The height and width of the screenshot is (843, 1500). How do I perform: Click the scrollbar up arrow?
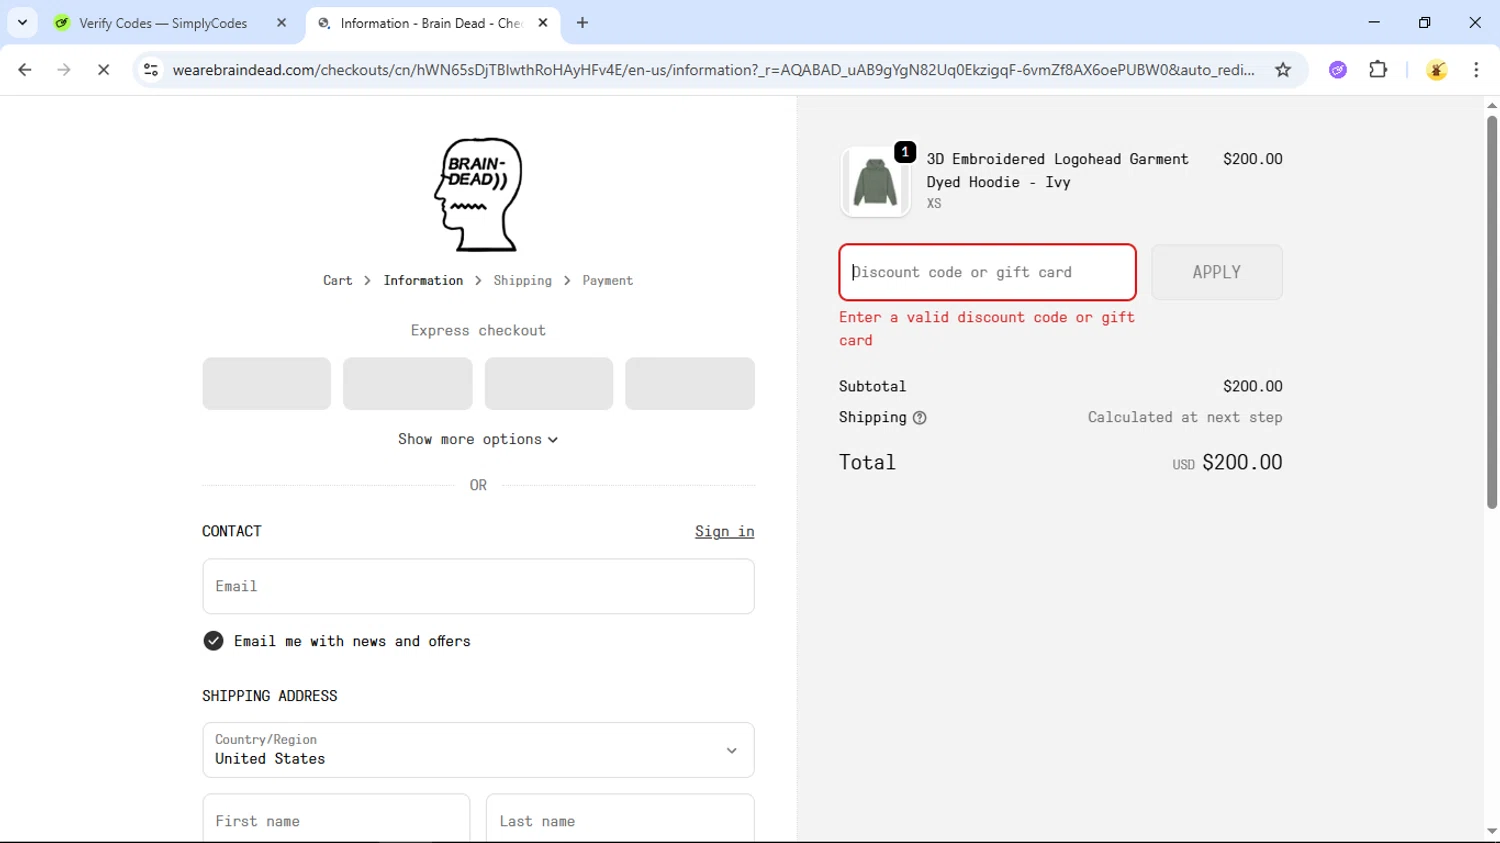click(x=1491, y=105)
